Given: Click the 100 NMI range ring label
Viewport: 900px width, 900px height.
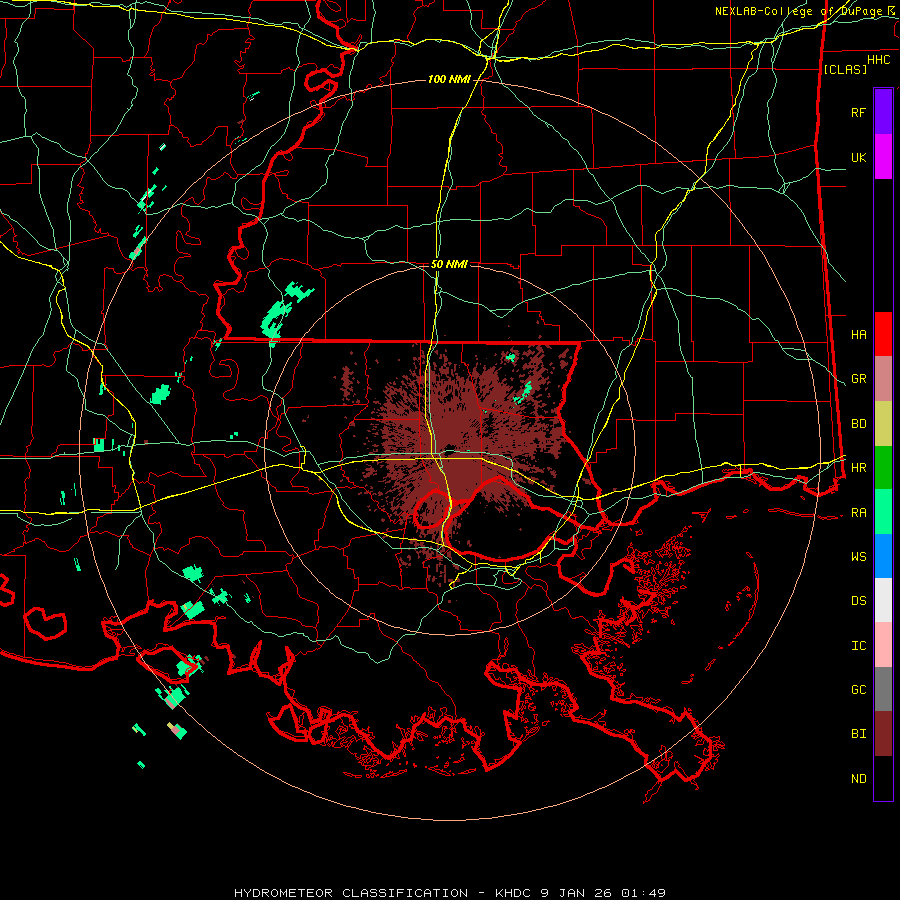Looking at the screenshot, I should pos(449,79).
